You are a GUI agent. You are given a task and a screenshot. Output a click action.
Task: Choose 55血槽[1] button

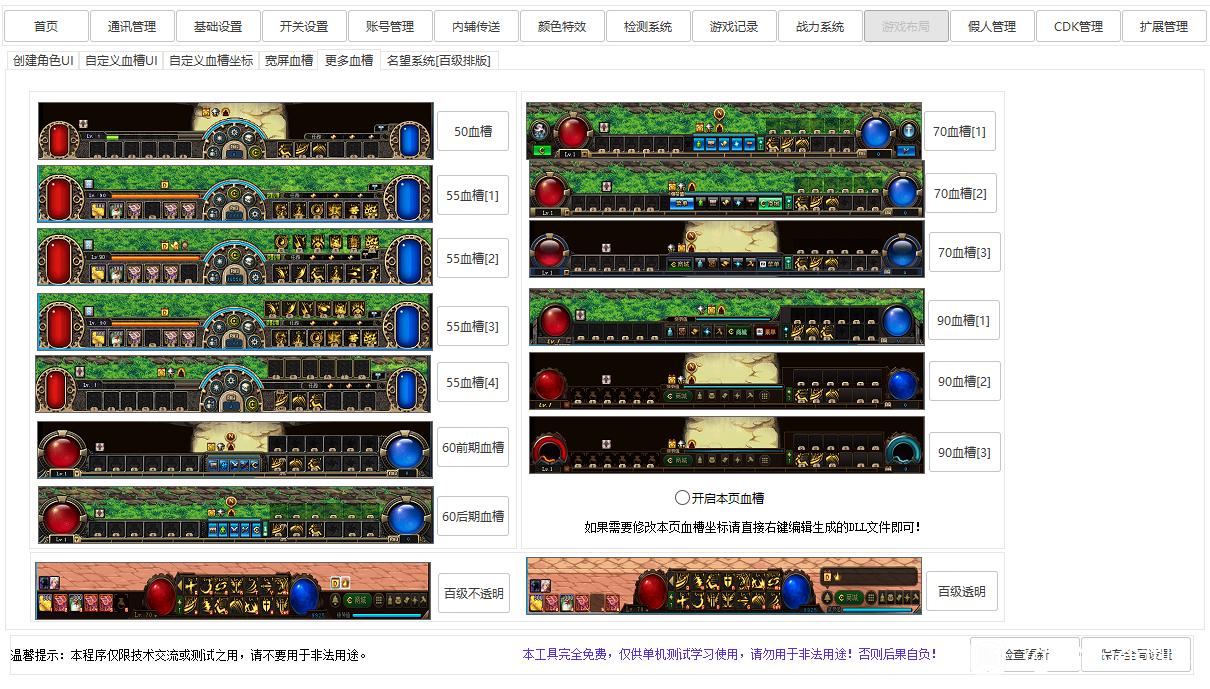[473, 195]
